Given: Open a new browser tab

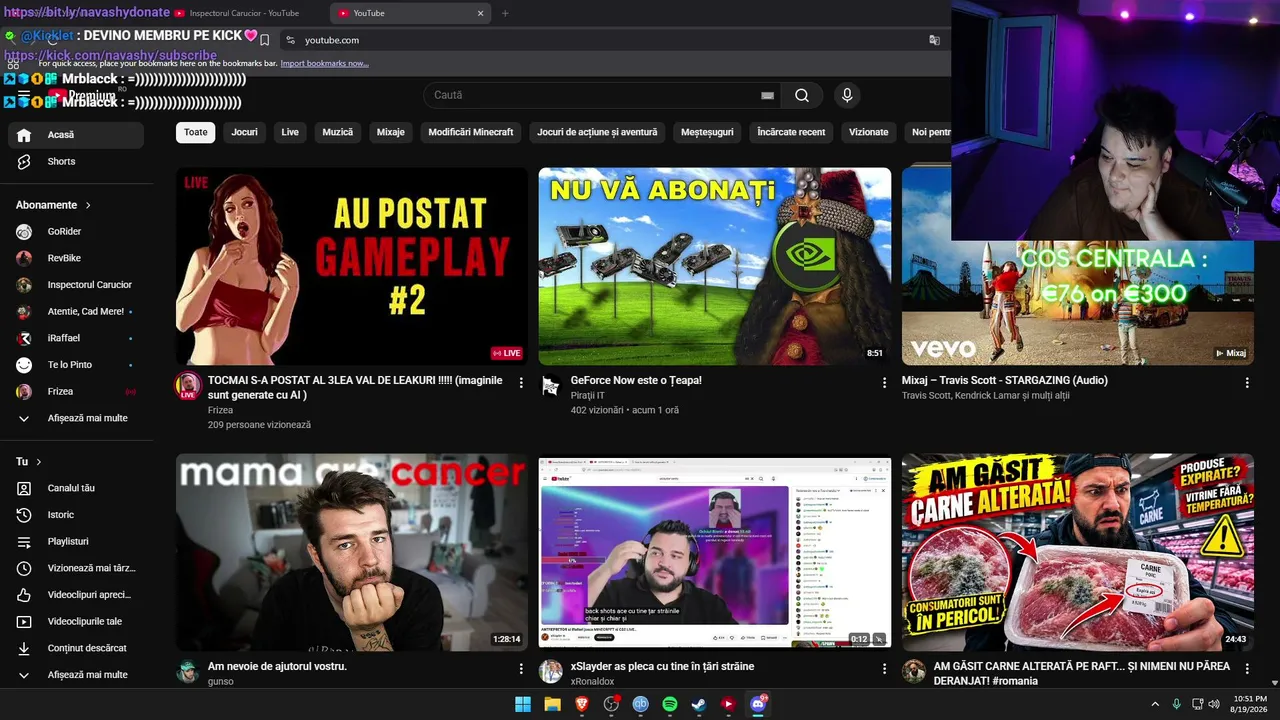Looking at the screenshot, I should (x=505, y=13).
